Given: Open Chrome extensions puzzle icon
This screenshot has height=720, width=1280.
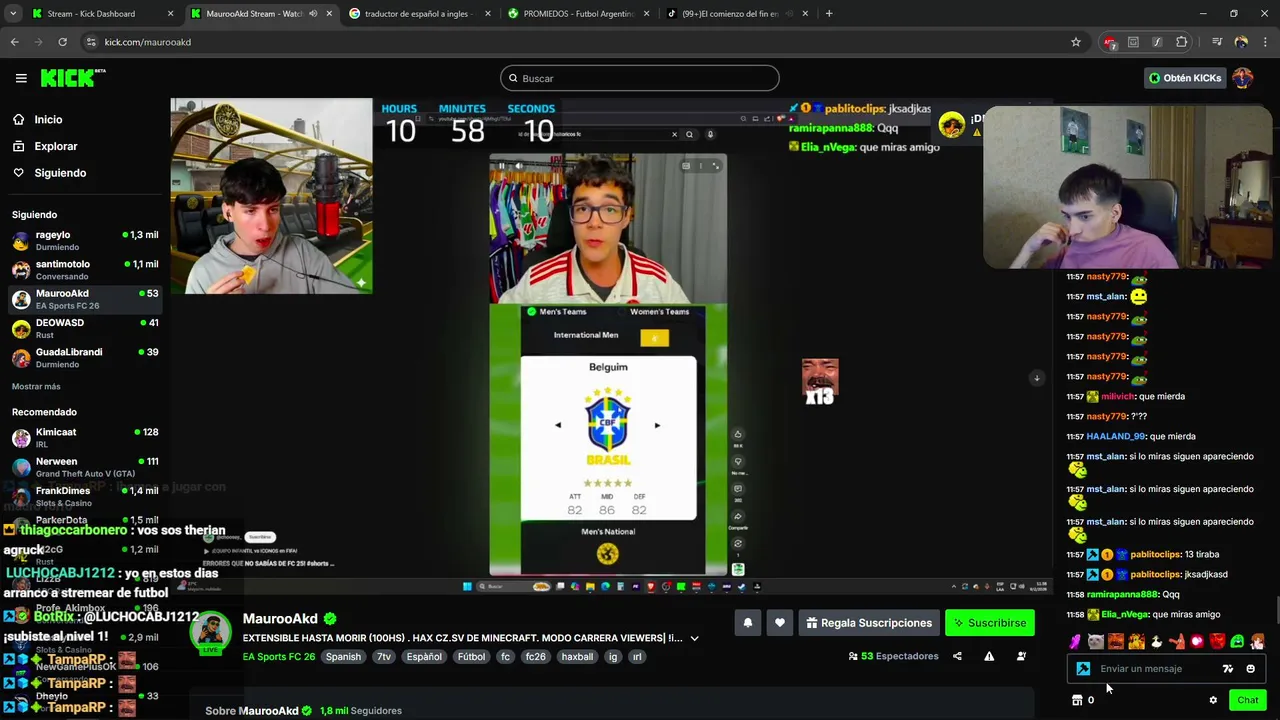Looking at the screenshot, I should (x=1182, y=42).
